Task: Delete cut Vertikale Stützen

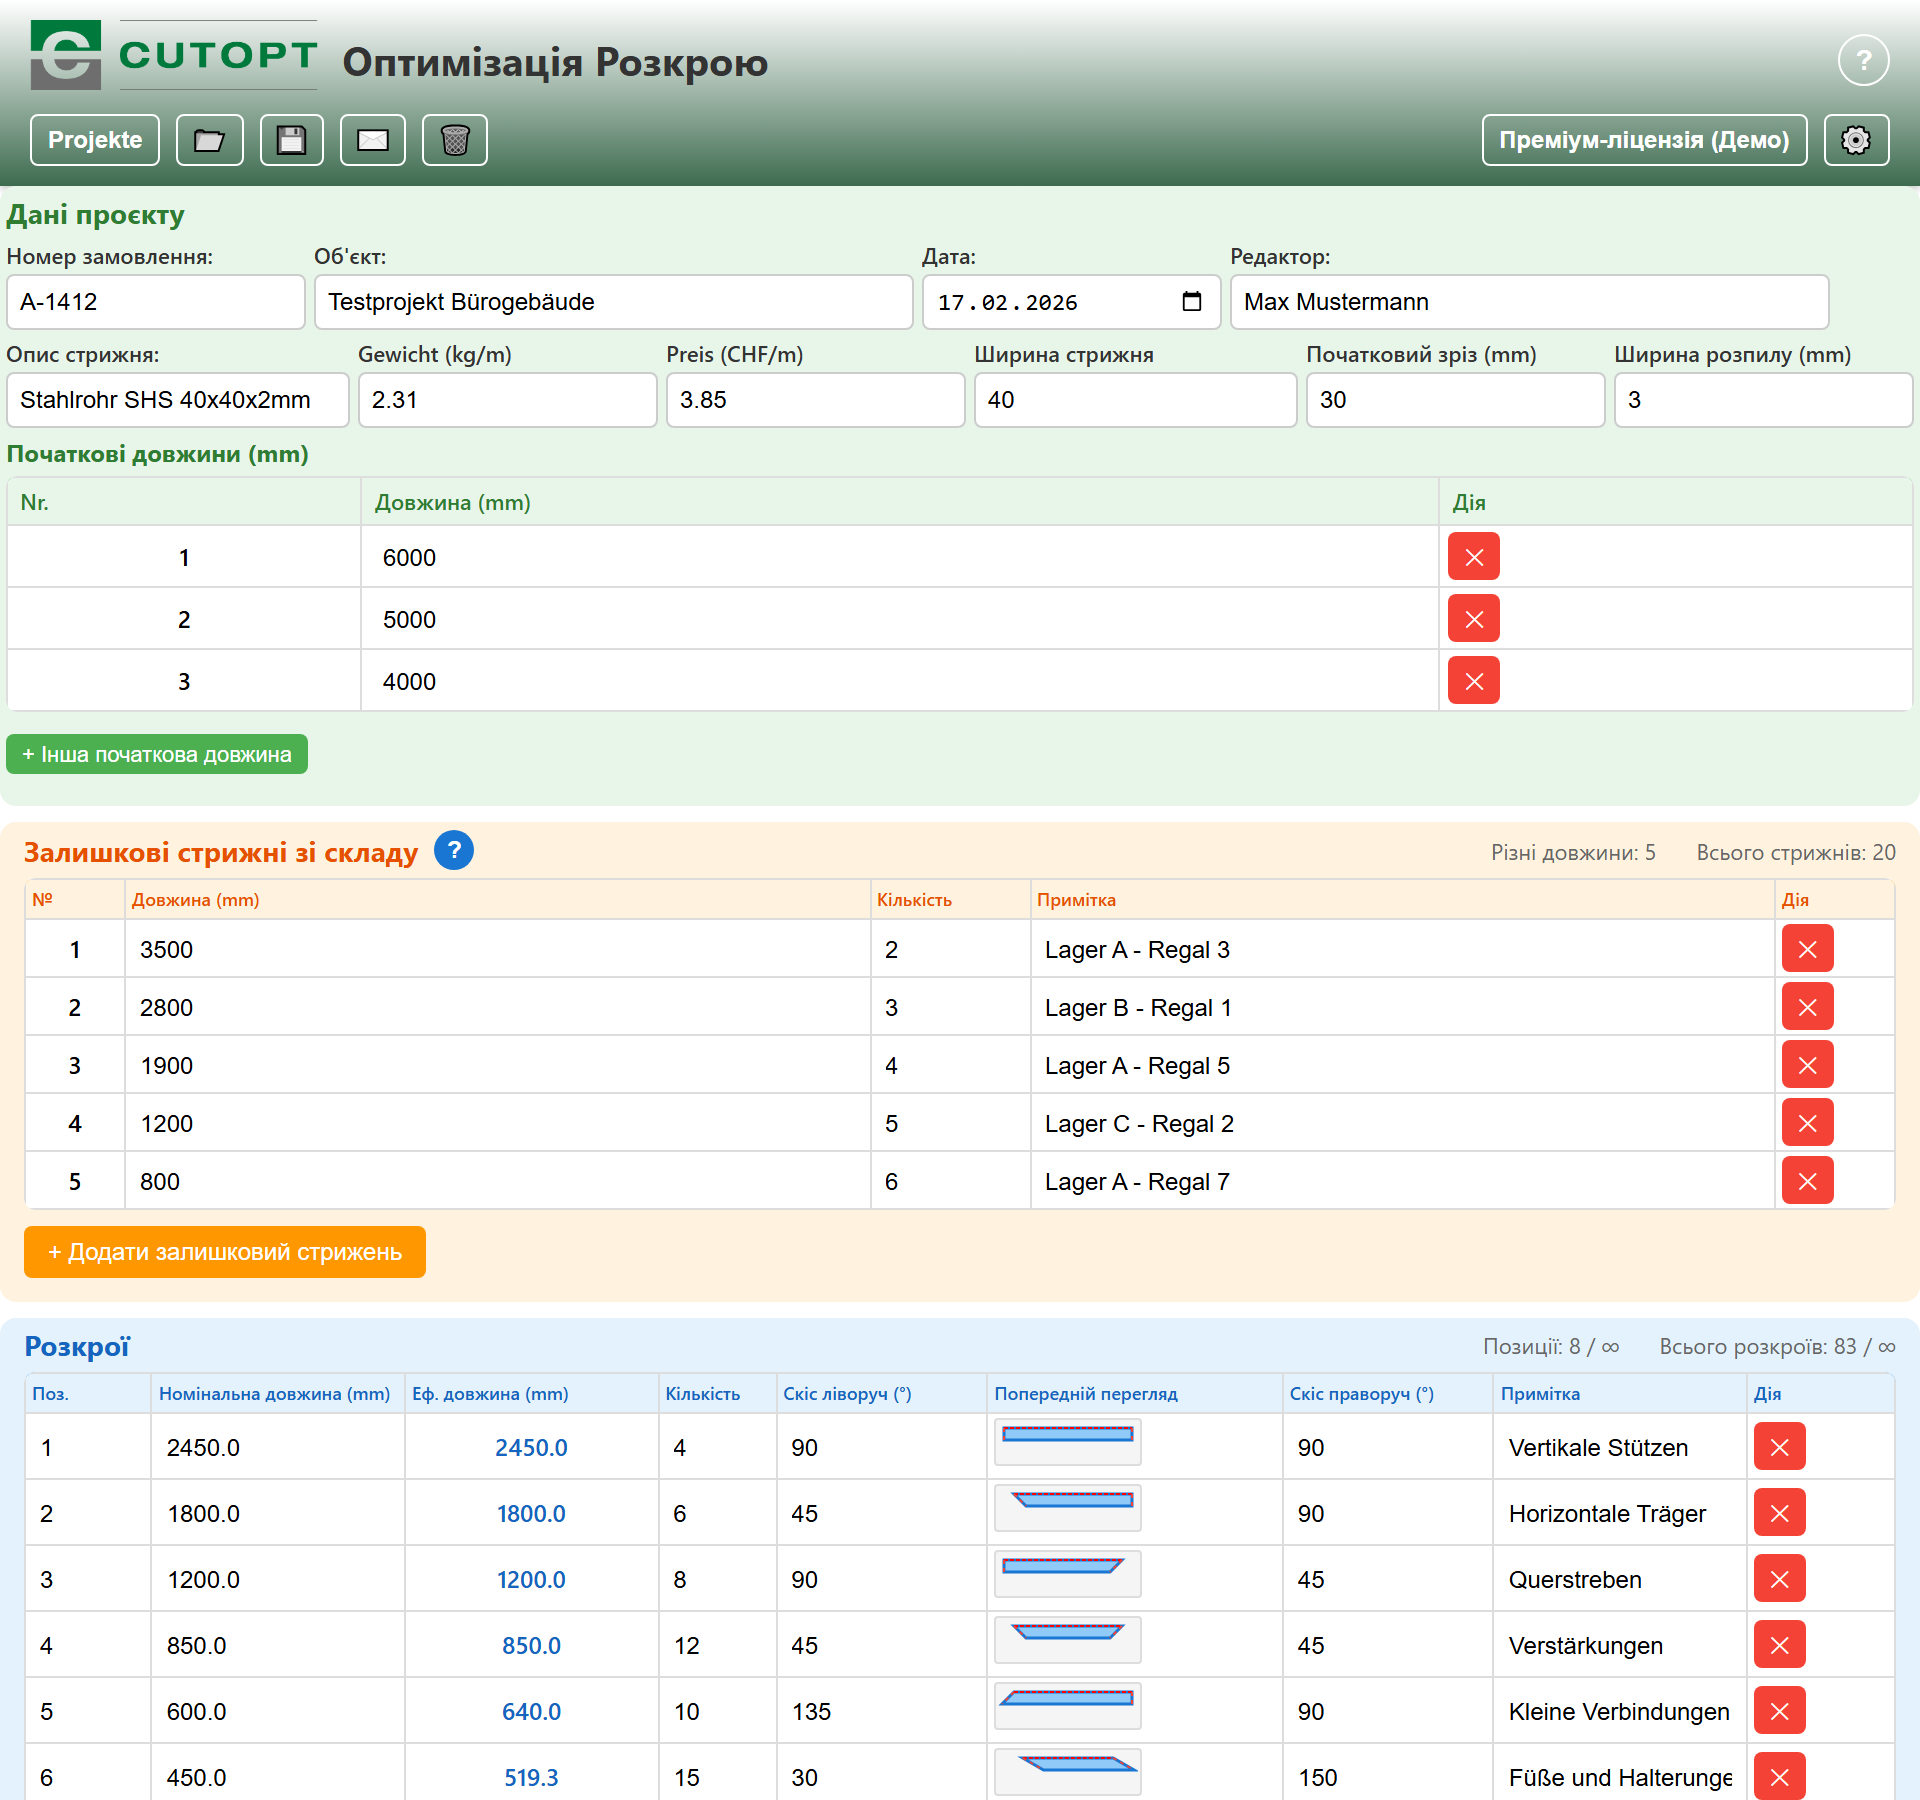Action: click(x=1780, y=1447)
